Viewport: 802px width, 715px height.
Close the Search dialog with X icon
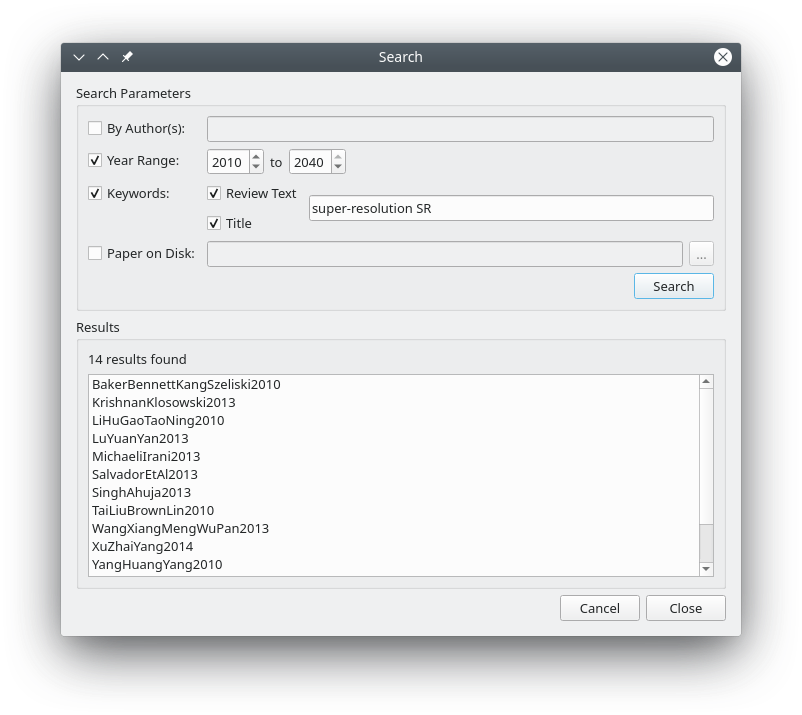pos(722,57)
